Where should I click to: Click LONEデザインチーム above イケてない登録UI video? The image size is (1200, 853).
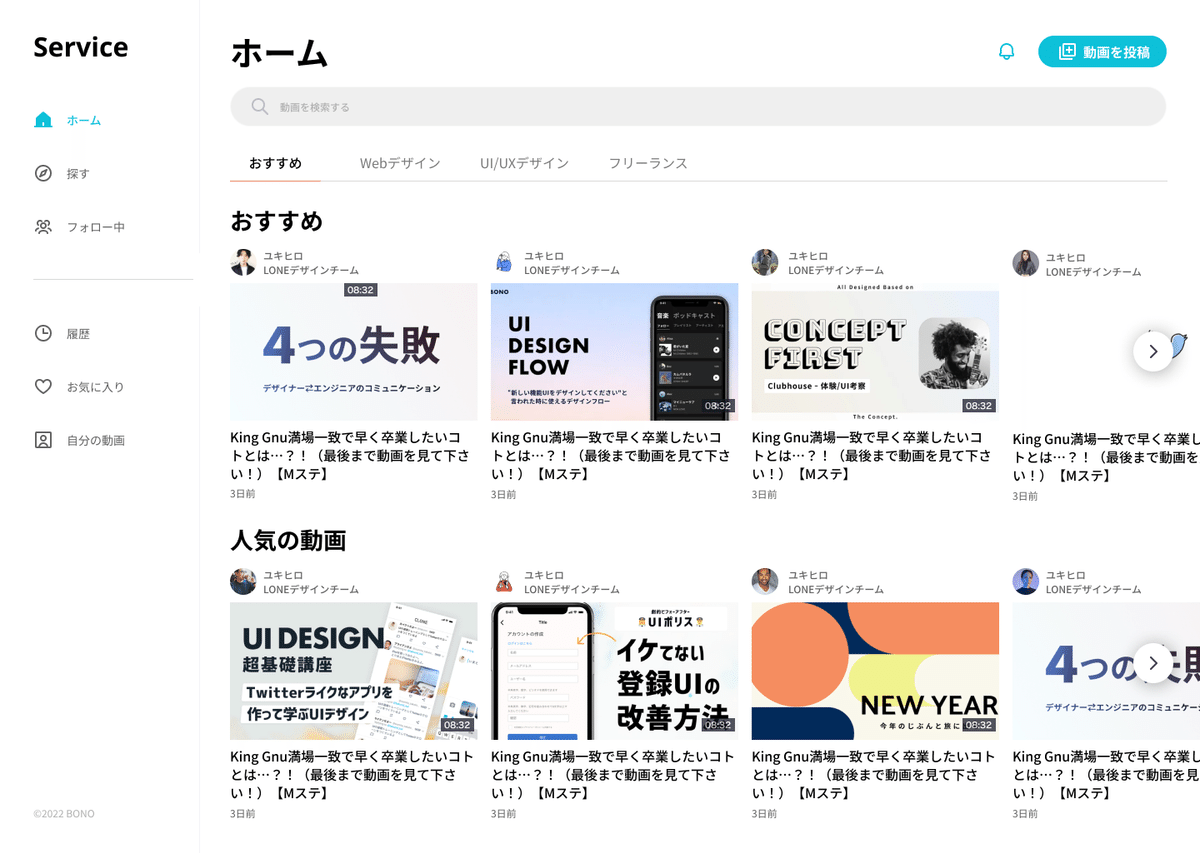point(572,589)
